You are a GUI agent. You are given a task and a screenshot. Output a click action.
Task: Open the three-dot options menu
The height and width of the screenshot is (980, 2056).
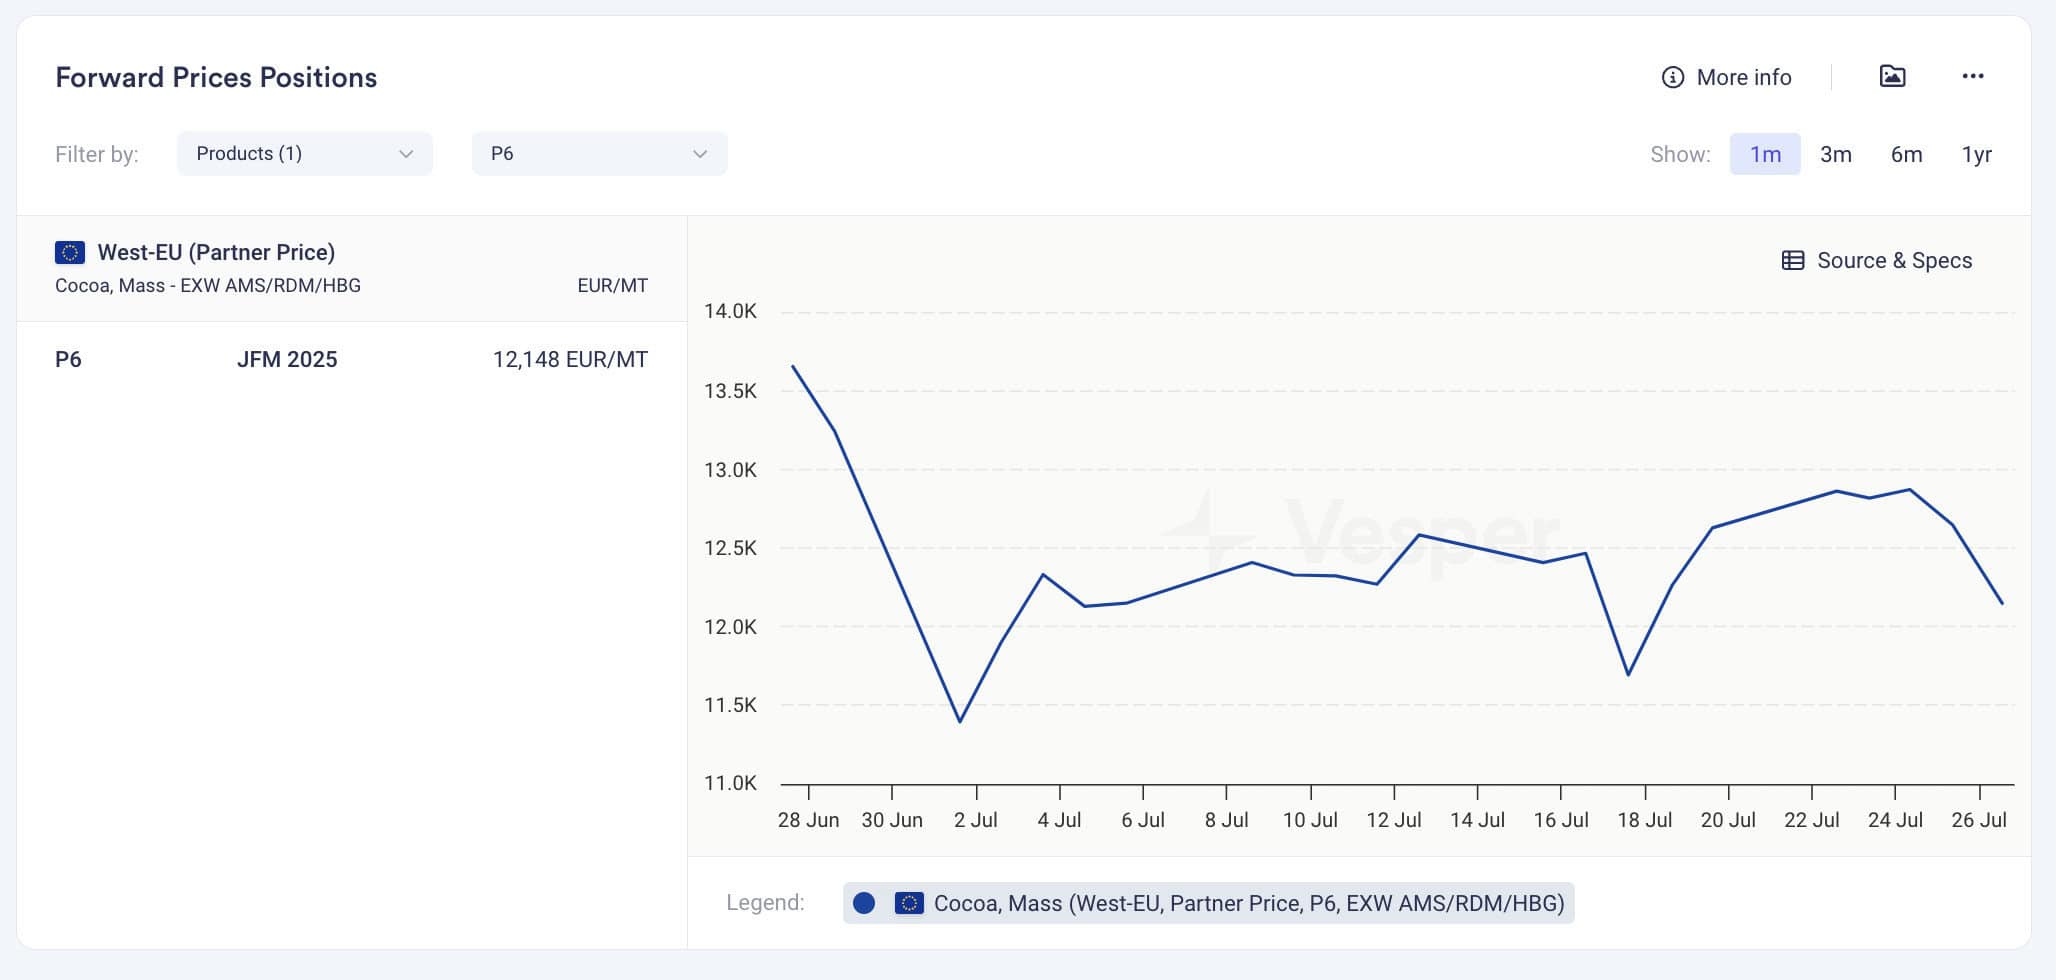click(1972, 76)
